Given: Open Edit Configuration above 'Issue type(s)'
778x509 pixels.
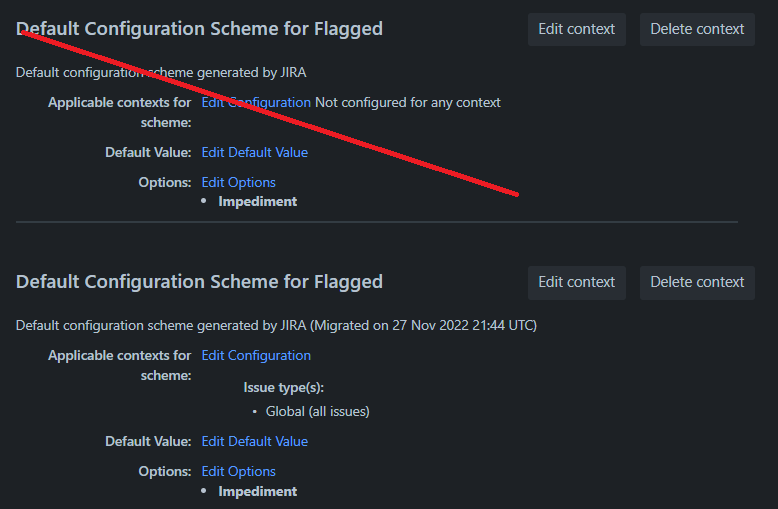Looking at the screenshot, I should (256, 356).
